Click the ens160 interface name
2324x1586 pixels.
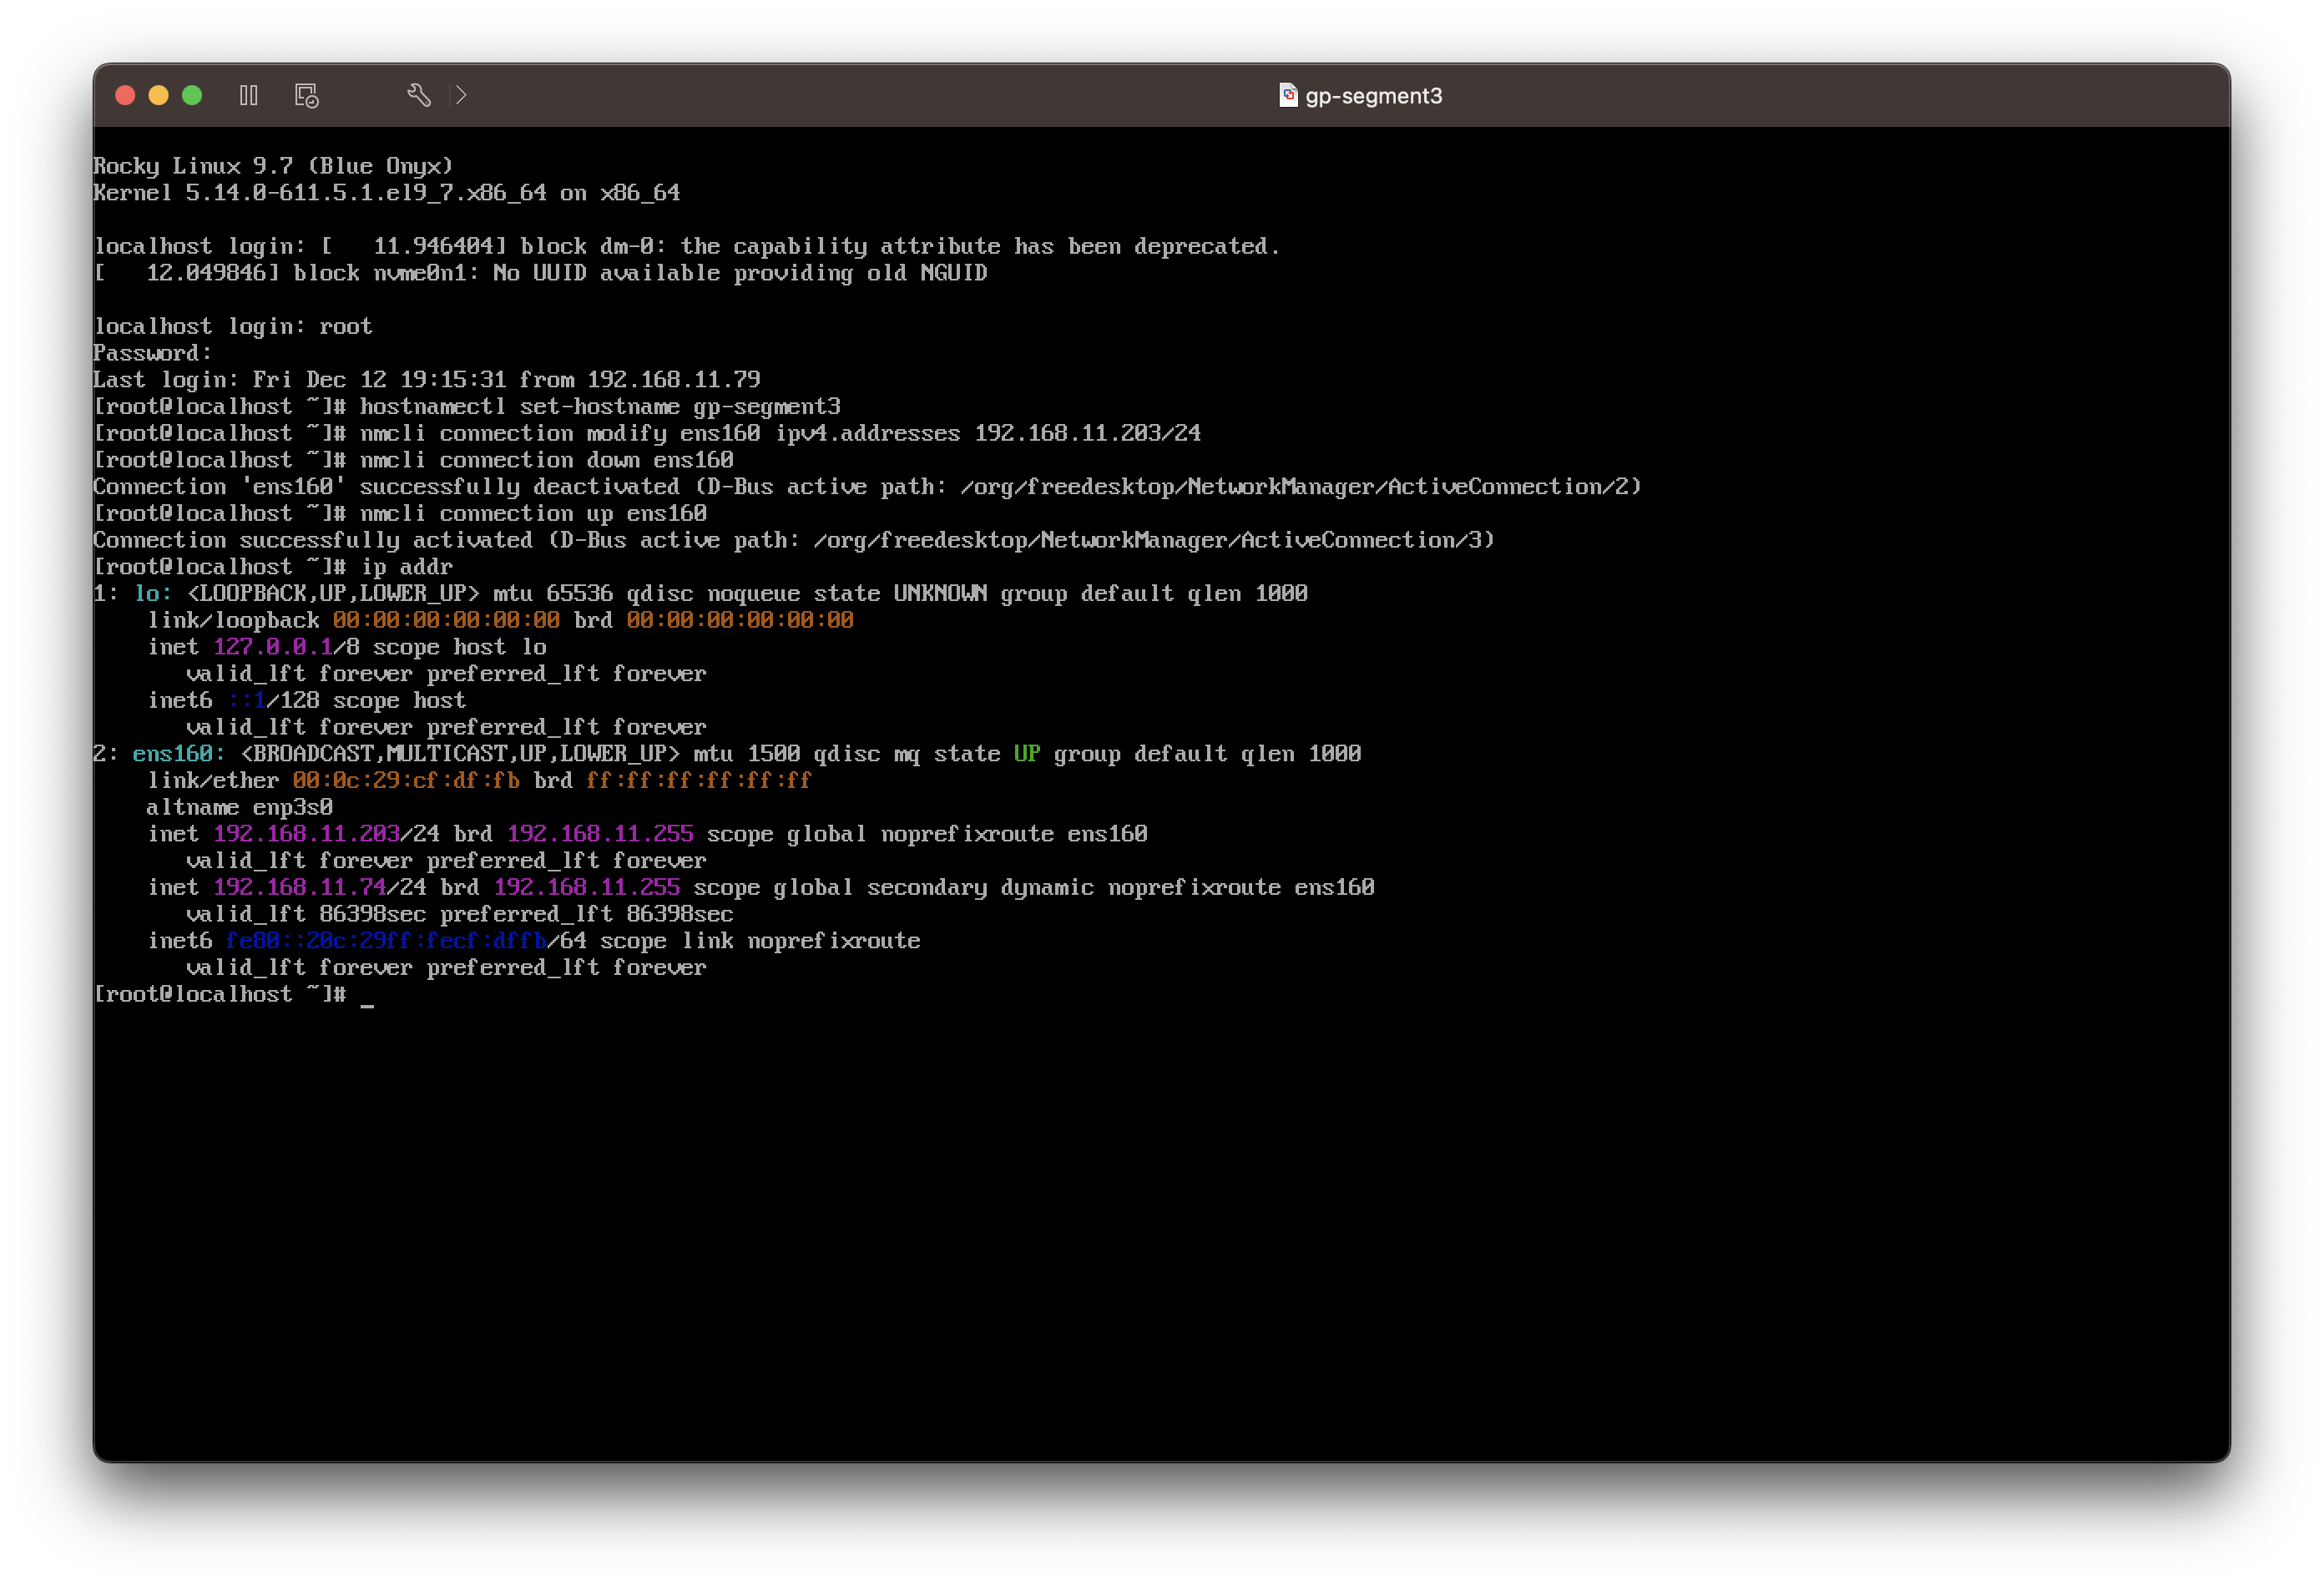[x=173, y=754]
